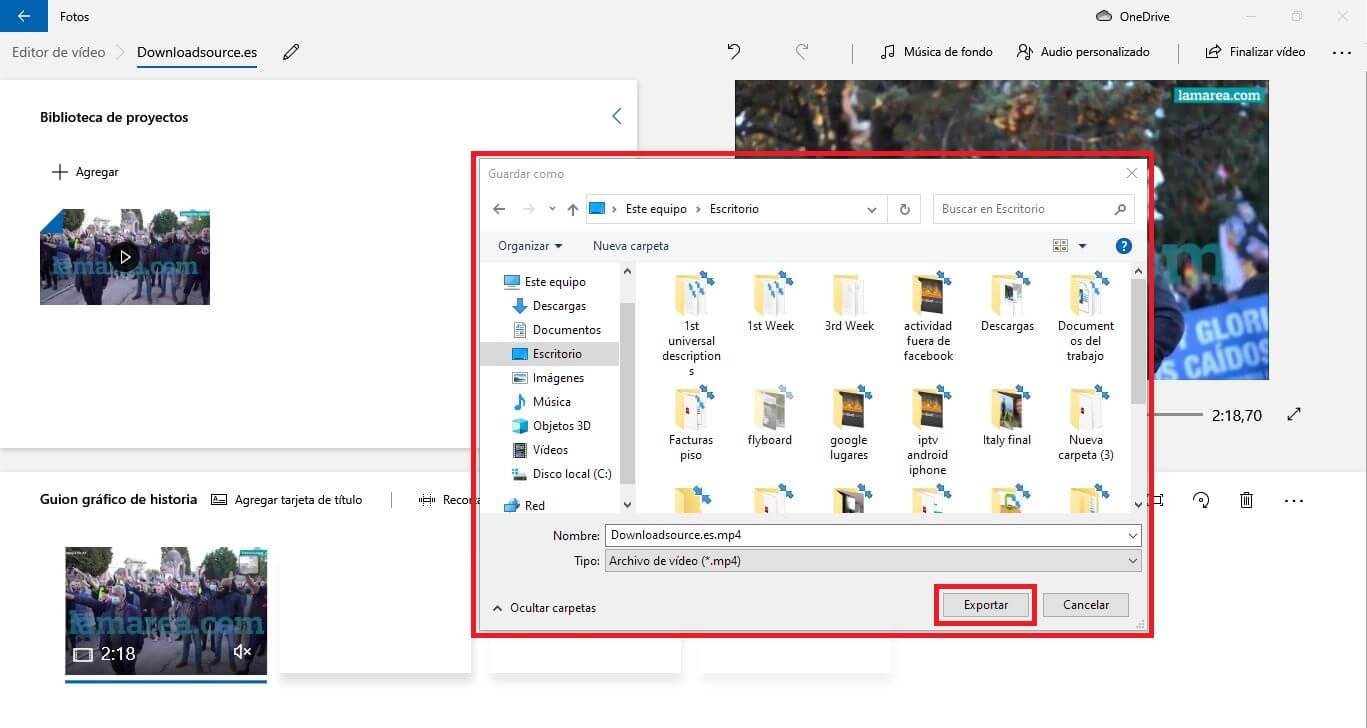Select the iptv android iphone folder
Screen dimensions: 1367x728
tap(928, 431)
